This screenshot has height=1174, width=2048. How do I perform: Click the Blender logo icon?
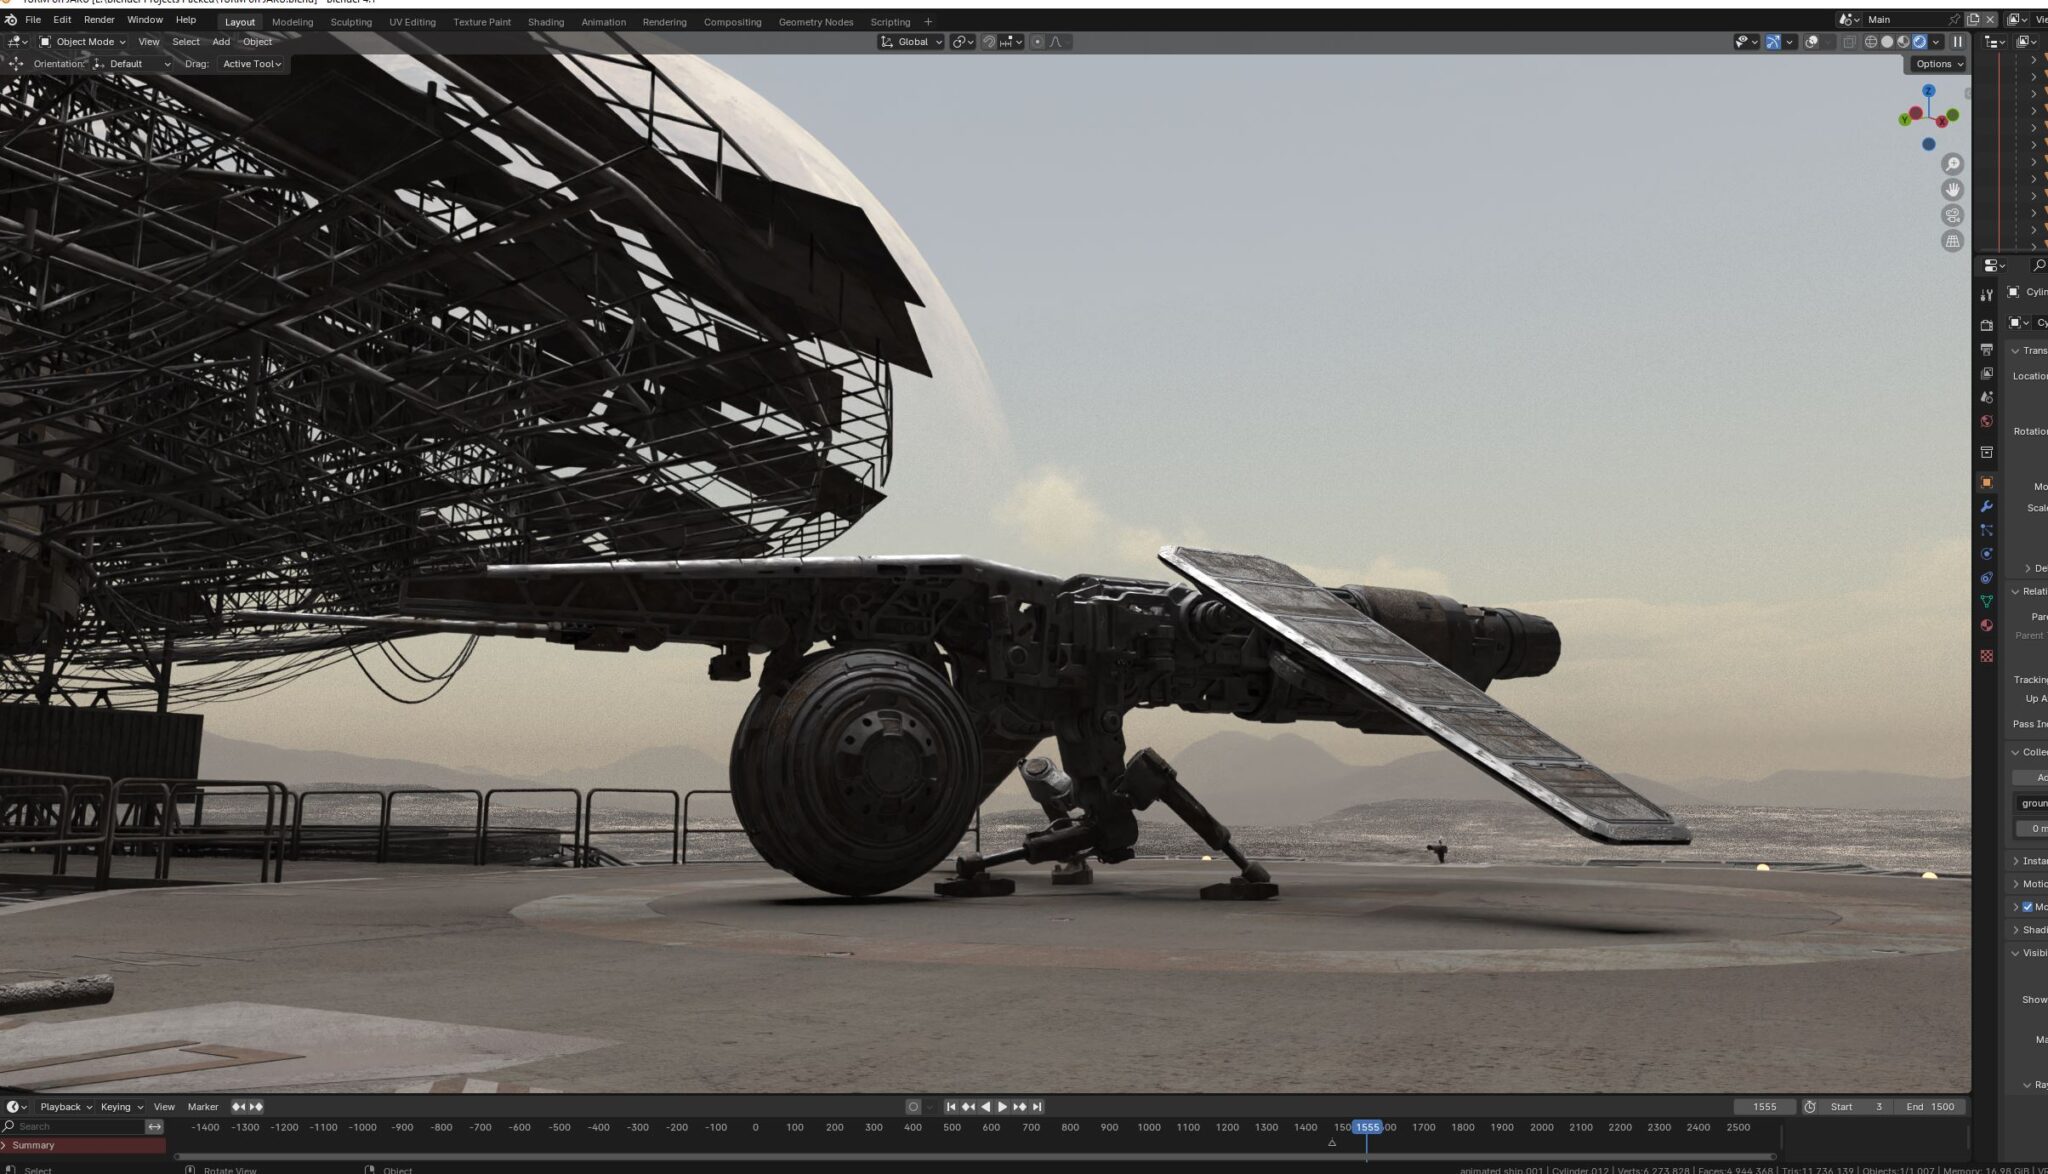pyautogui.click(x=10, y=20)
